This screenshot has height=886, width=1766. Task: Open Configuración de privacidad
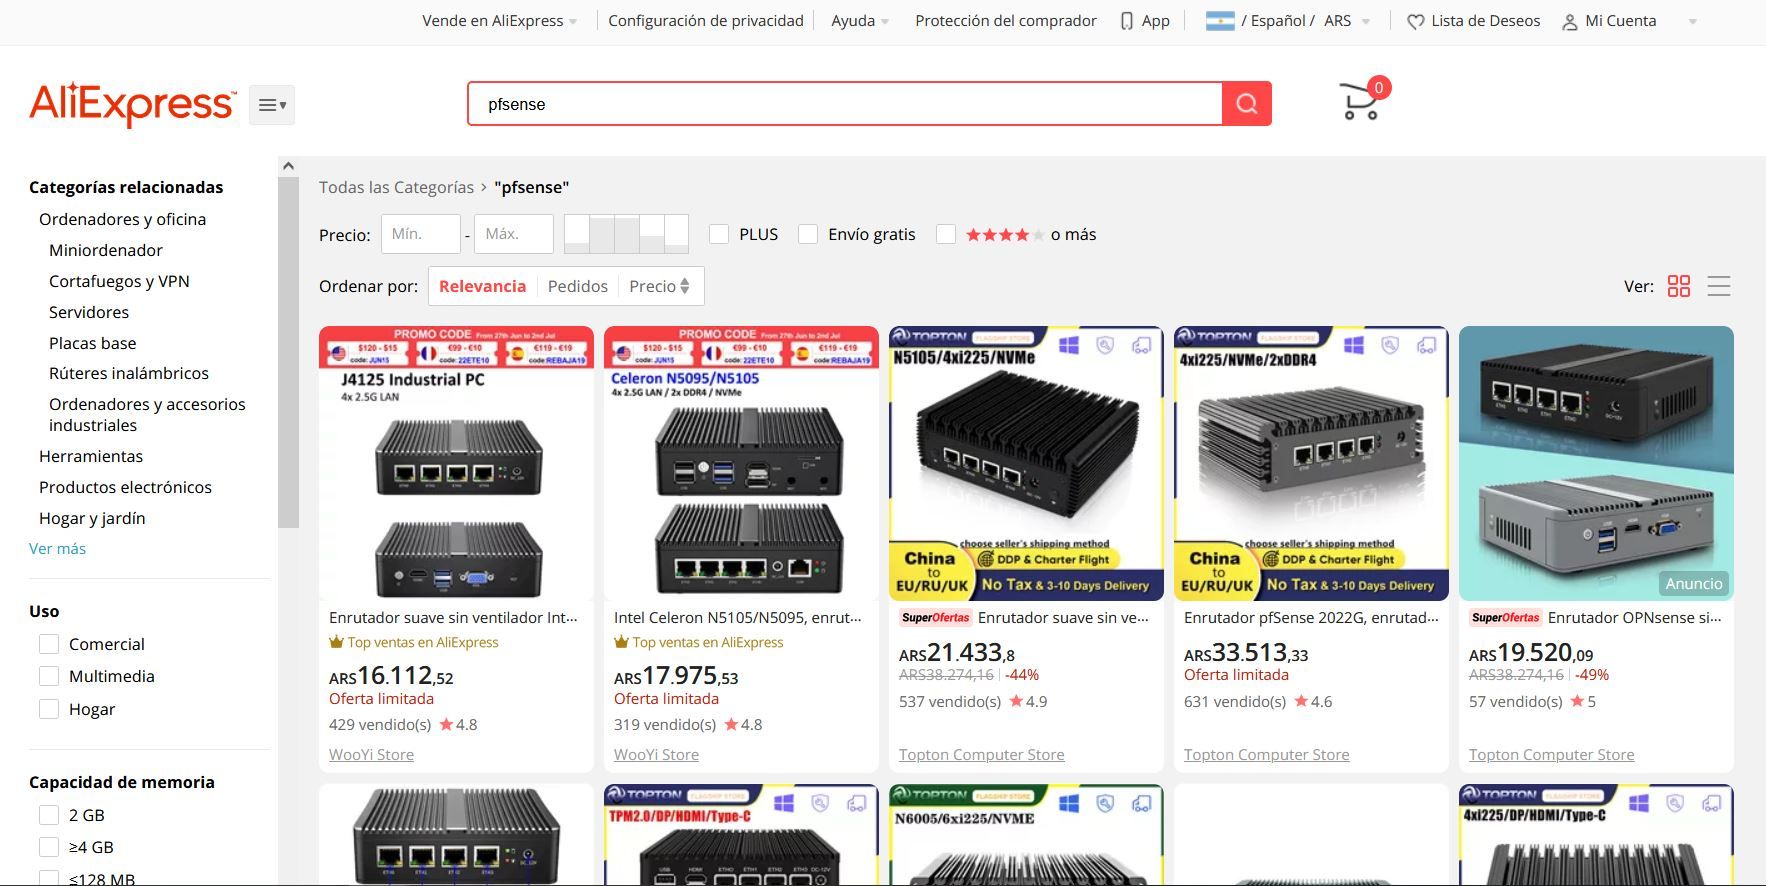pos(706,21)
